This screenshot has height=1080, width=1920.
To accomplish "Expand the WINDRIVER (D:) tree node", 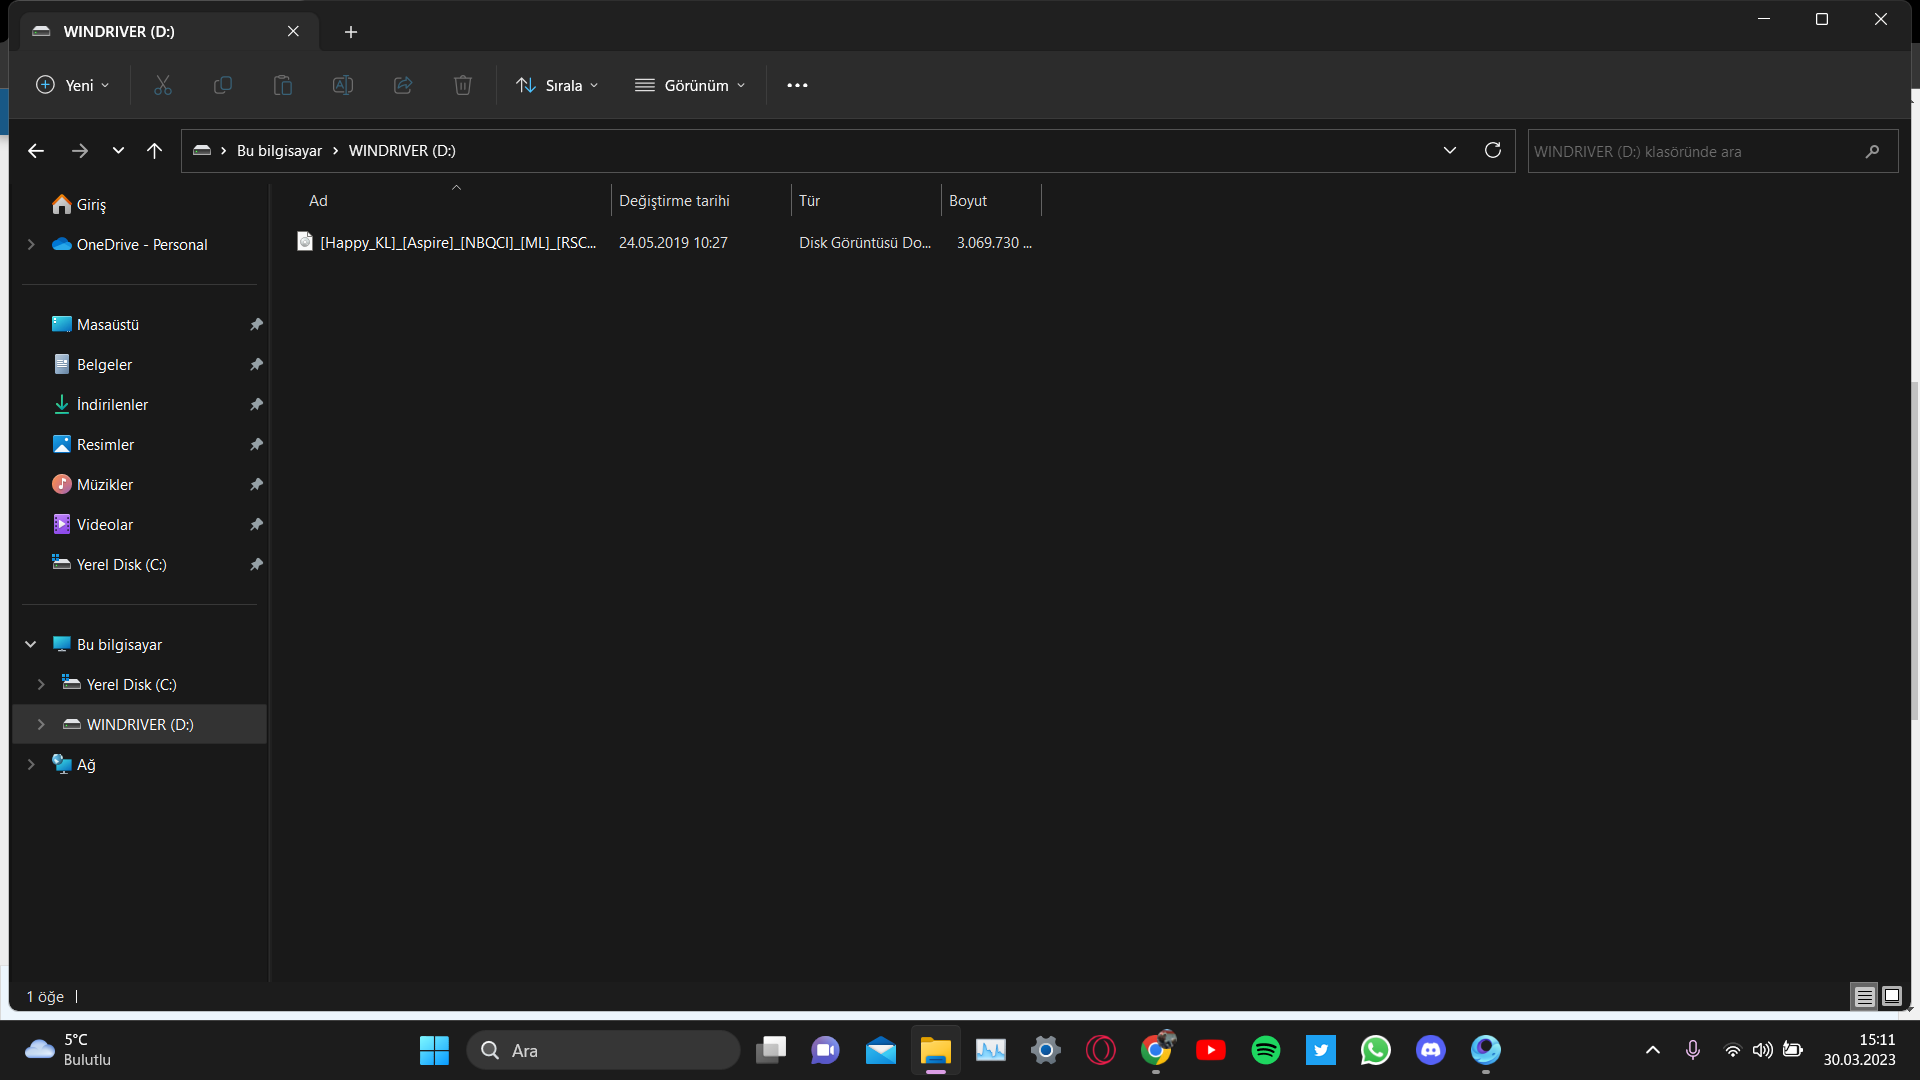I will pos(41,725).
